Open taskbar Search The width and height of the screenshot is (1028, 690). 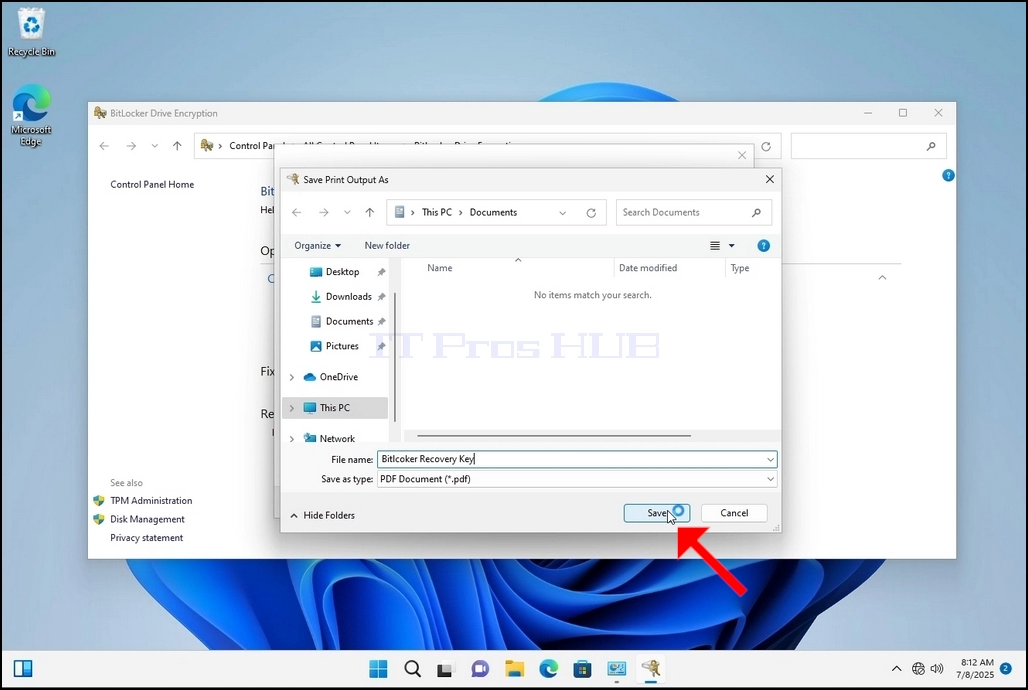click(x=412, y=669)
